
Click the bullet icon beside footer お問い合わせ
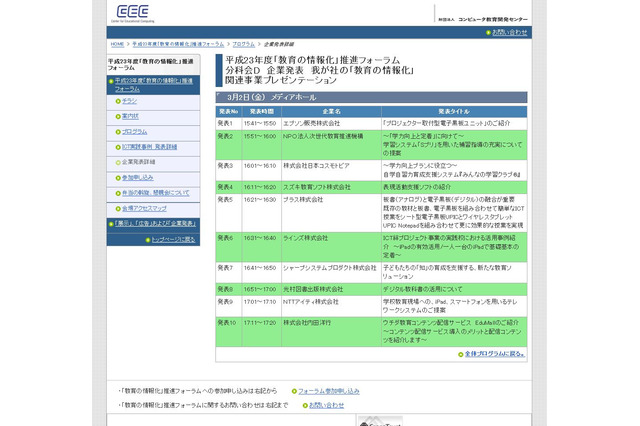[305, 406]
